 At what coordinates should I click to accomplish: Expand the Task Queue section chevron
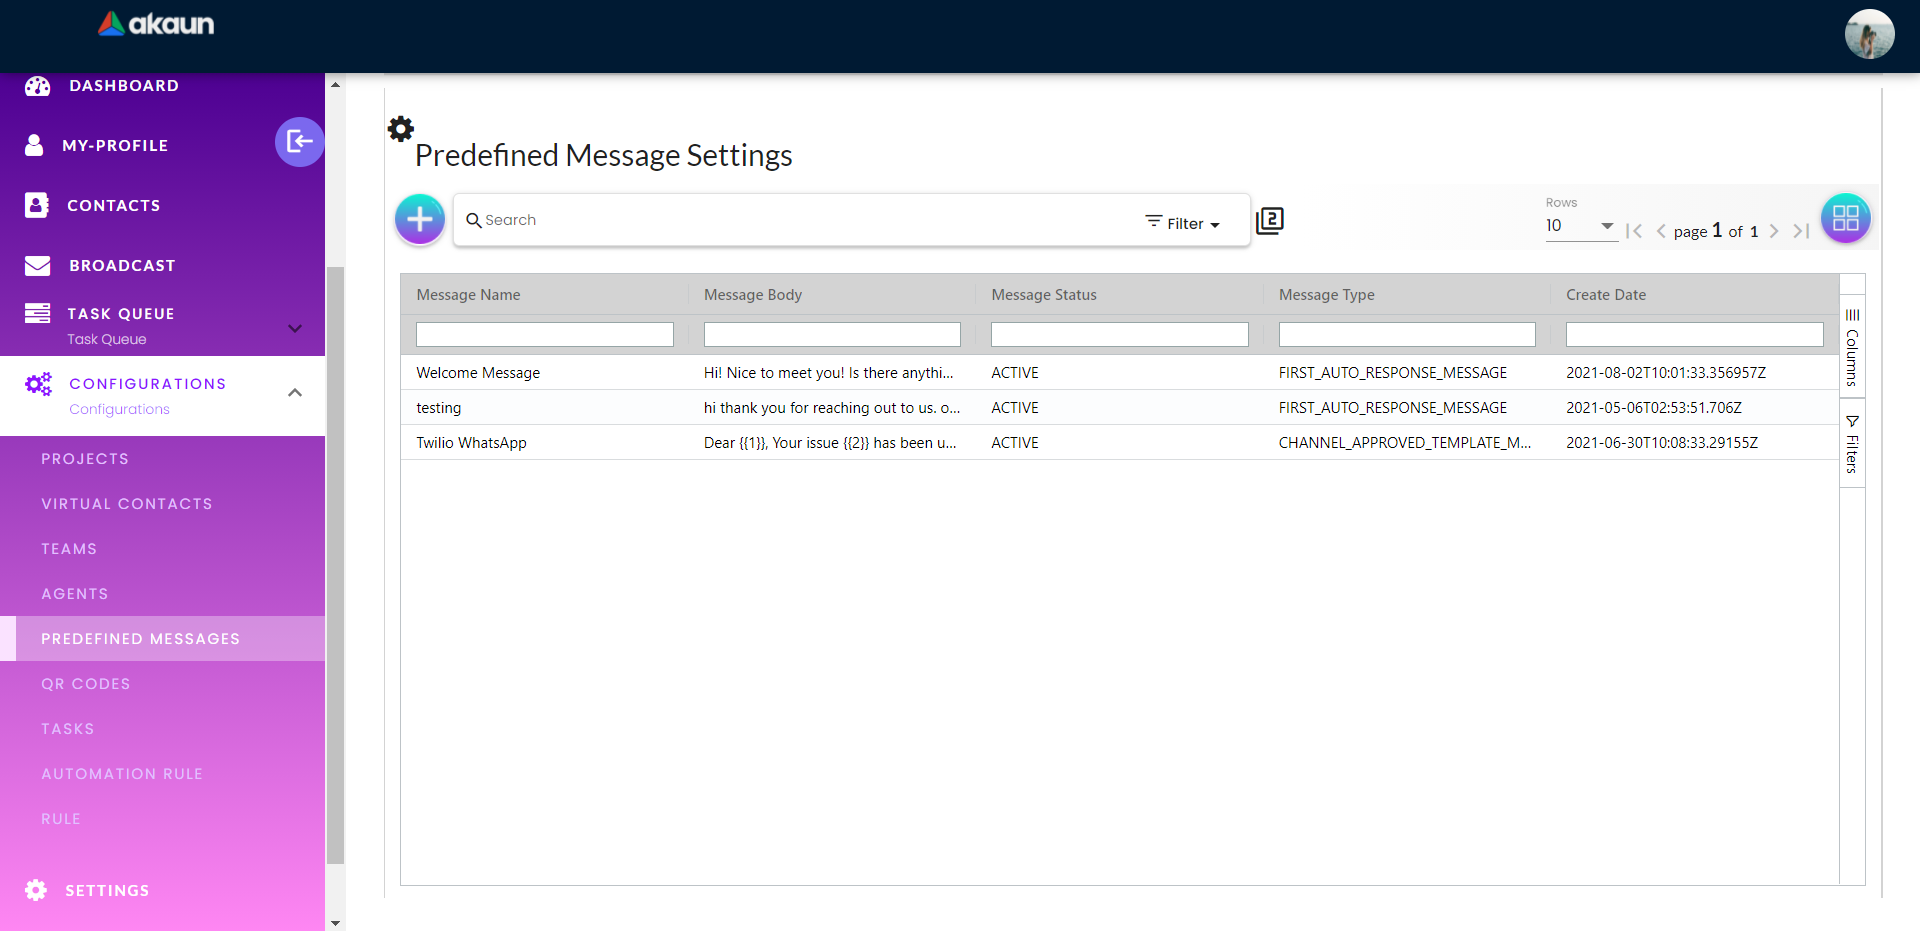coord(295,328)
